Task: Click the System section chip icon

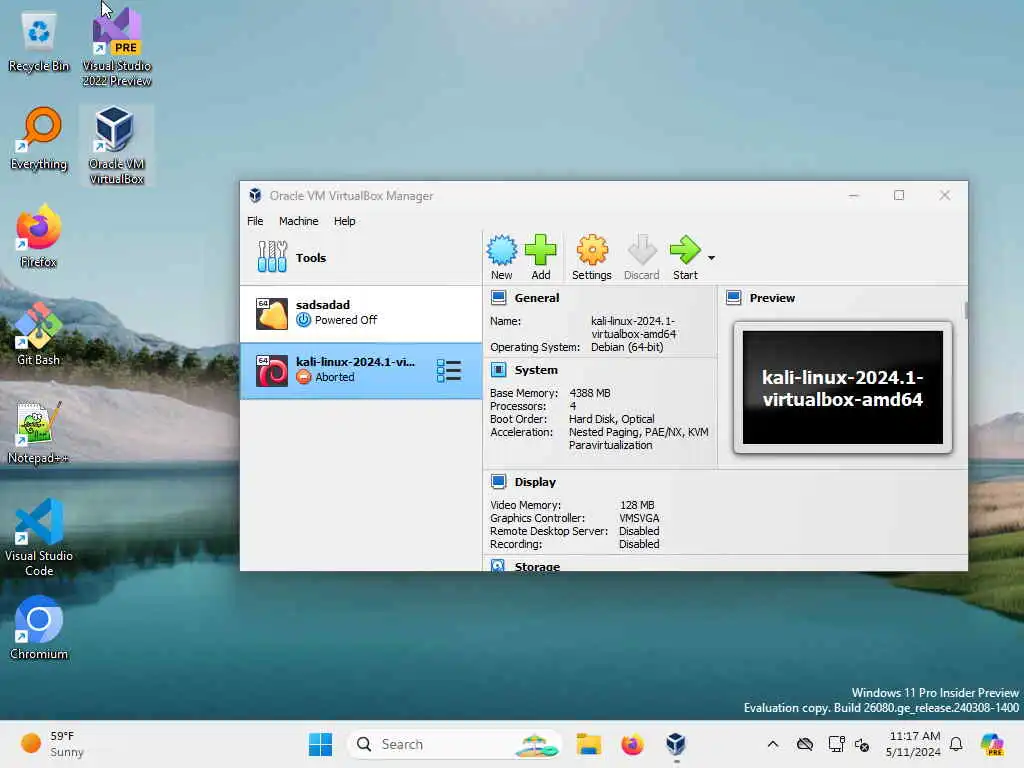Action: [498, 370]
